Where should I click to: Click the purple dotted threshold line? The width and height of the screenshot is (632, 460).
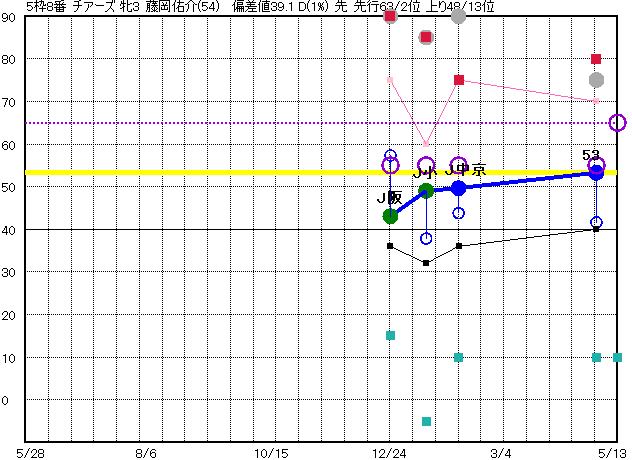(200, 123)
